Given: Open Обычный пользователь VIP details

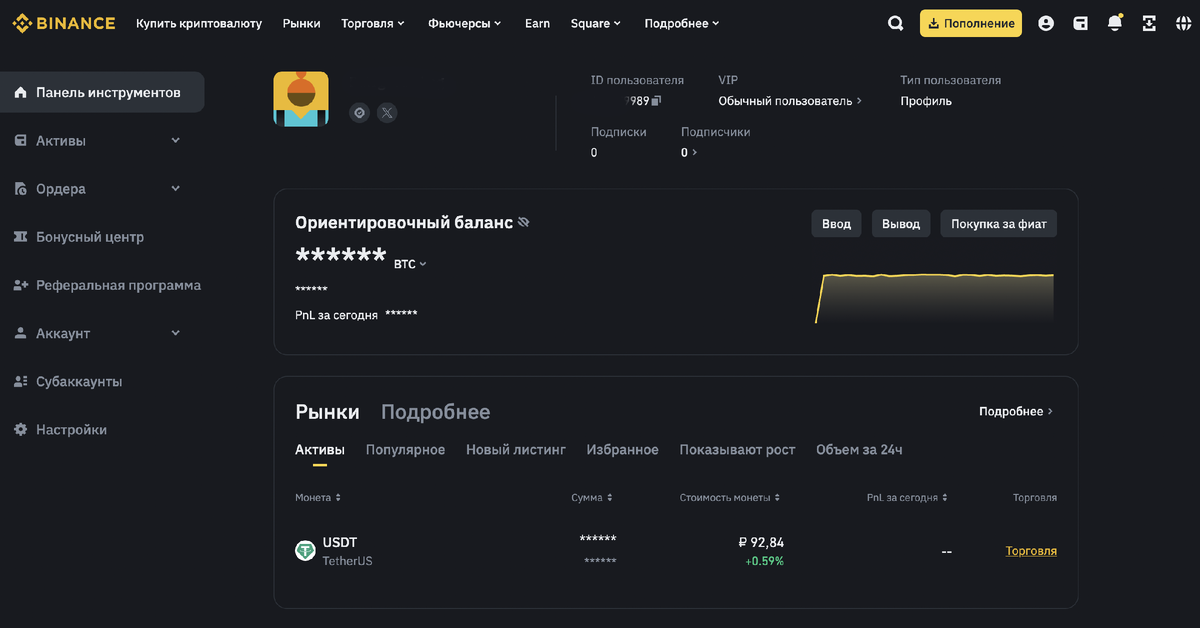Looking at the screenshot, I should (x=790, y=101).
